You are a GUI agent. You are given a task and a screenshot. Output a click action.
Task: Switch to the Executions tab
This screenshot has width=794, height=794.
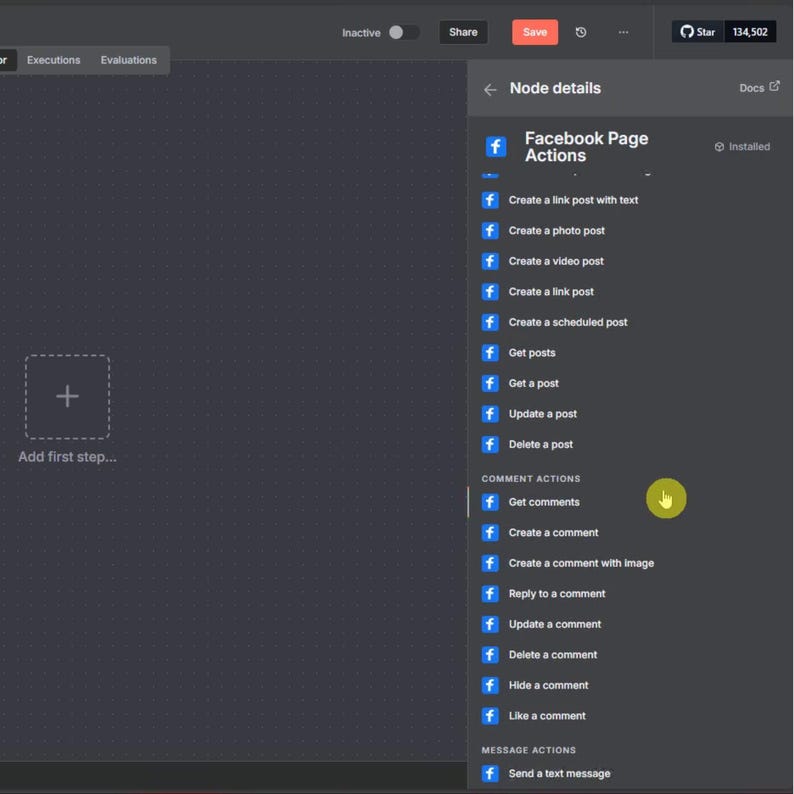[54, 60]
